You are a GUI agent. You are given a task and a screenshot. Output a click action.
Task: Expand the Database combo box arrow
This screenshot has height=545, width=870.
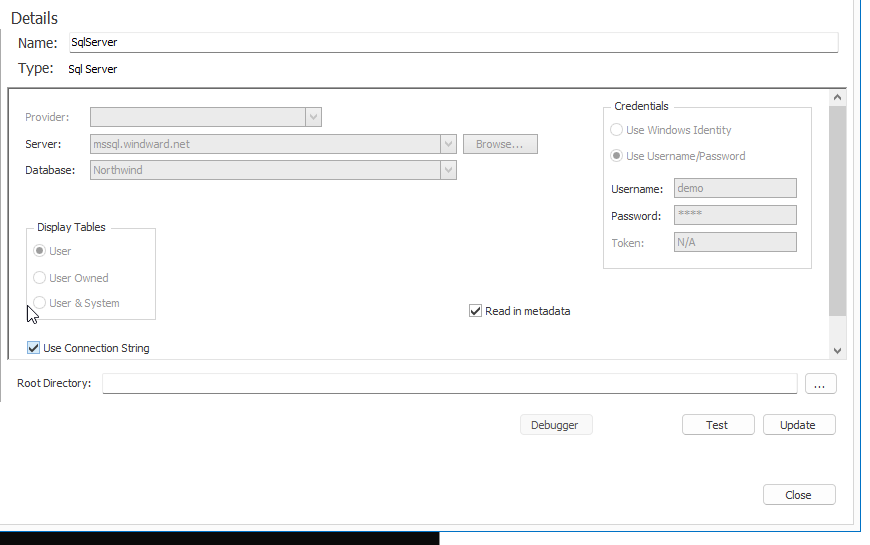coord(448,170)
